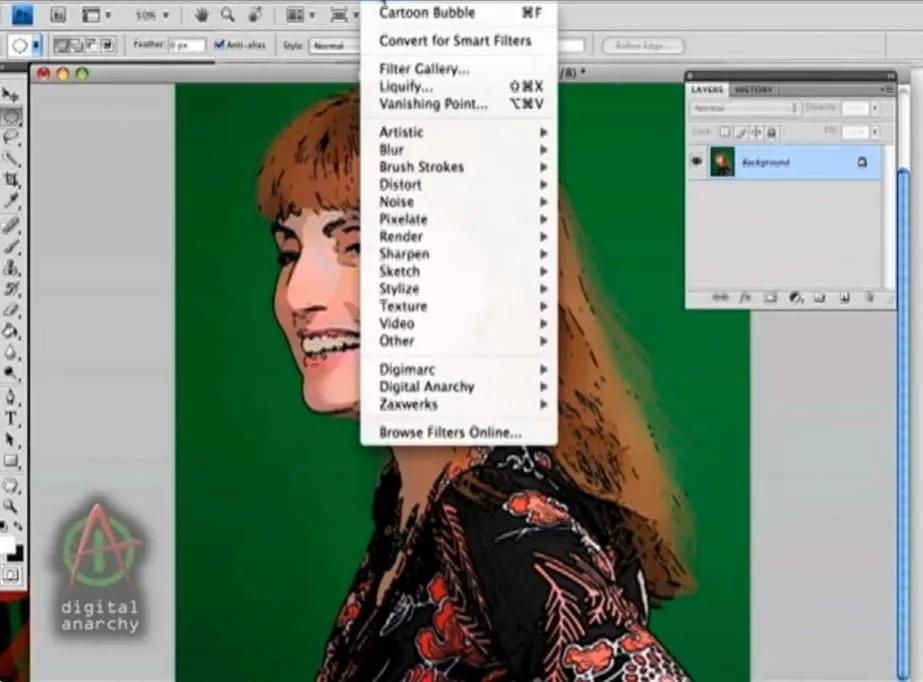Toggle lock transparent pixels in Layers panel
Image resolution: width=923 pixels, height=682 pixels.
coord(725,132)
